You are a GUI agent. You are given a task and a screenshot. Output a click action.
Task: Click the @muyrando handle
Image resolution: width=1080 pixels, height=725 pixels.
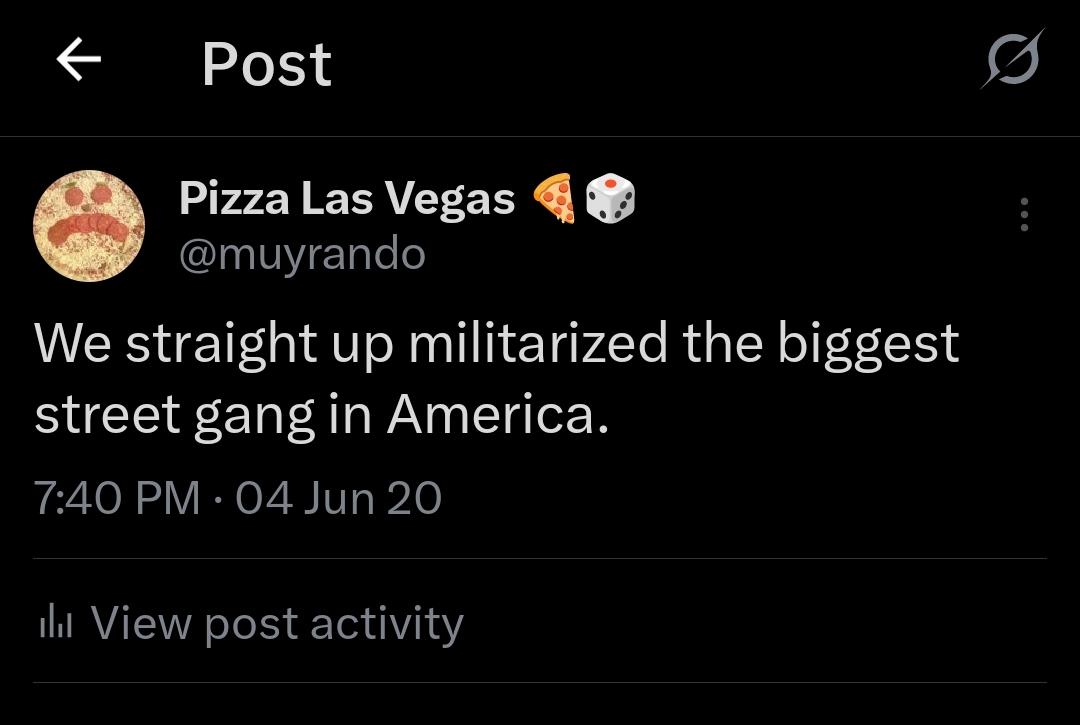click(302, 255)
